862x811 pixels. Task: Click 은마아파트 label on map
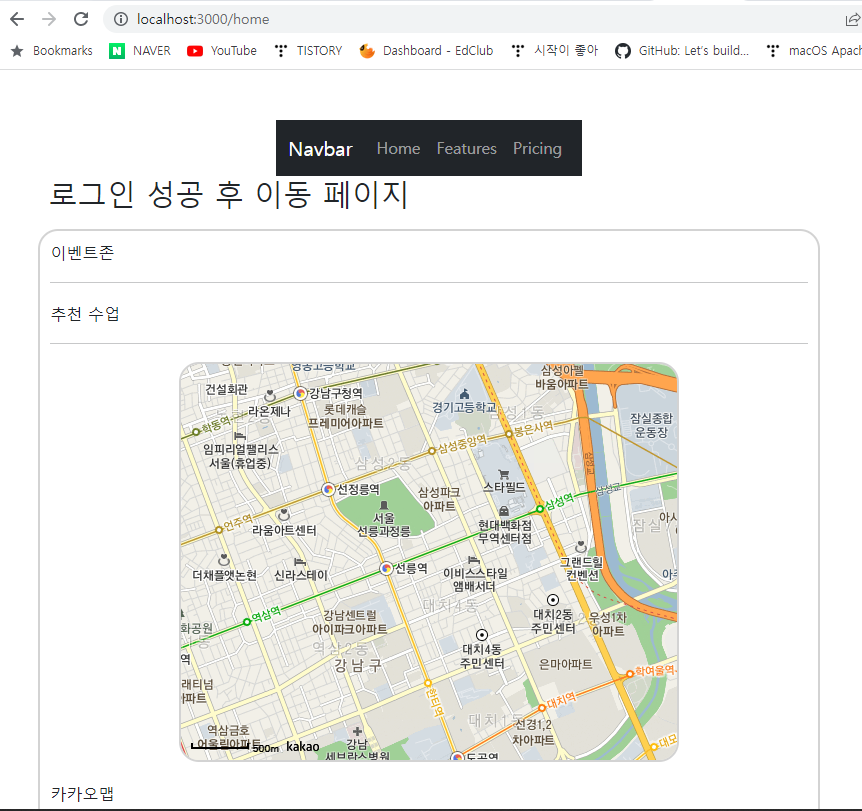tap(566, 664)
